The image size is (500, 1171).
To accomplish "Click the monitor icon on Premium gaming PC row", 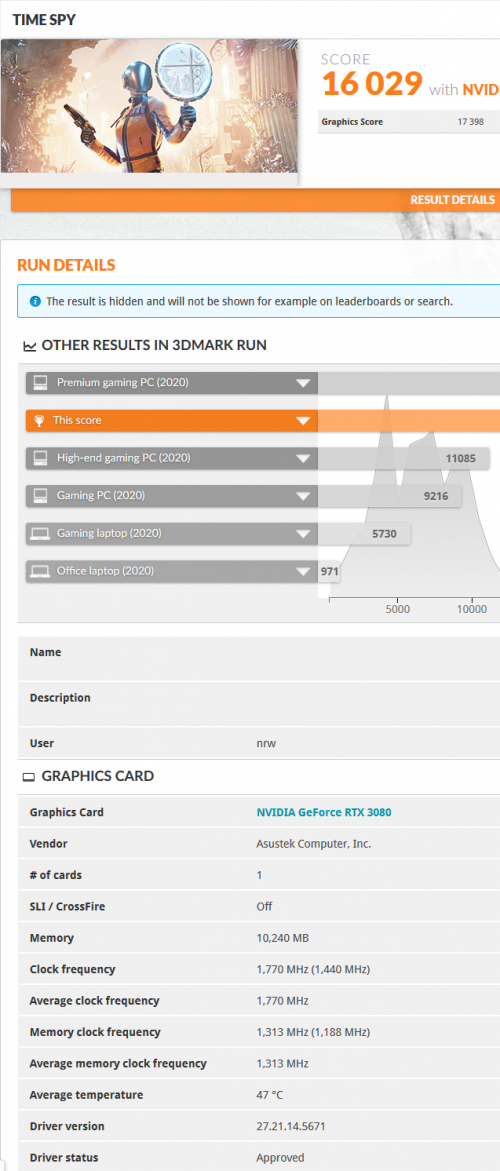I will click(x=40, y=383).
